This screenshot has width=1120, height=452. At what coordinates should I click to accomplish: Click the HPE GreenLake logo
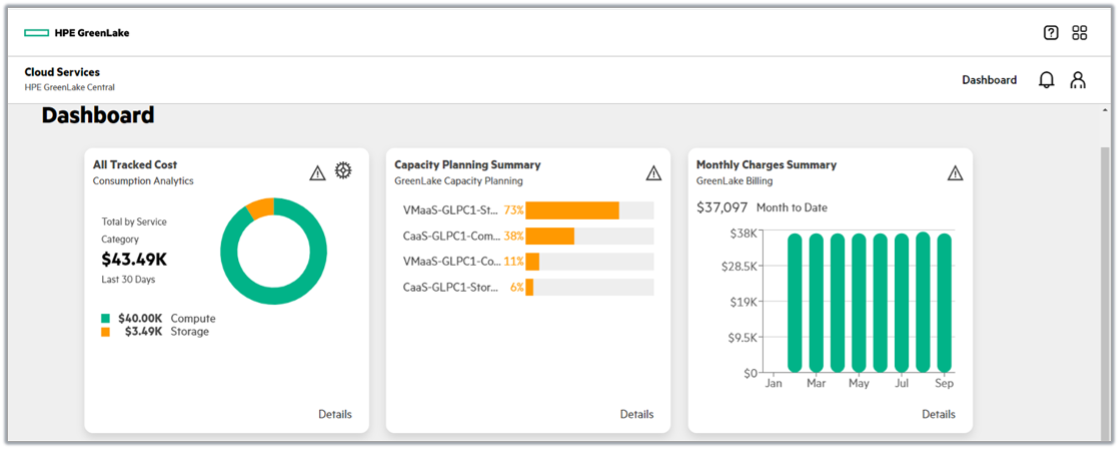(x=77, y=33)
